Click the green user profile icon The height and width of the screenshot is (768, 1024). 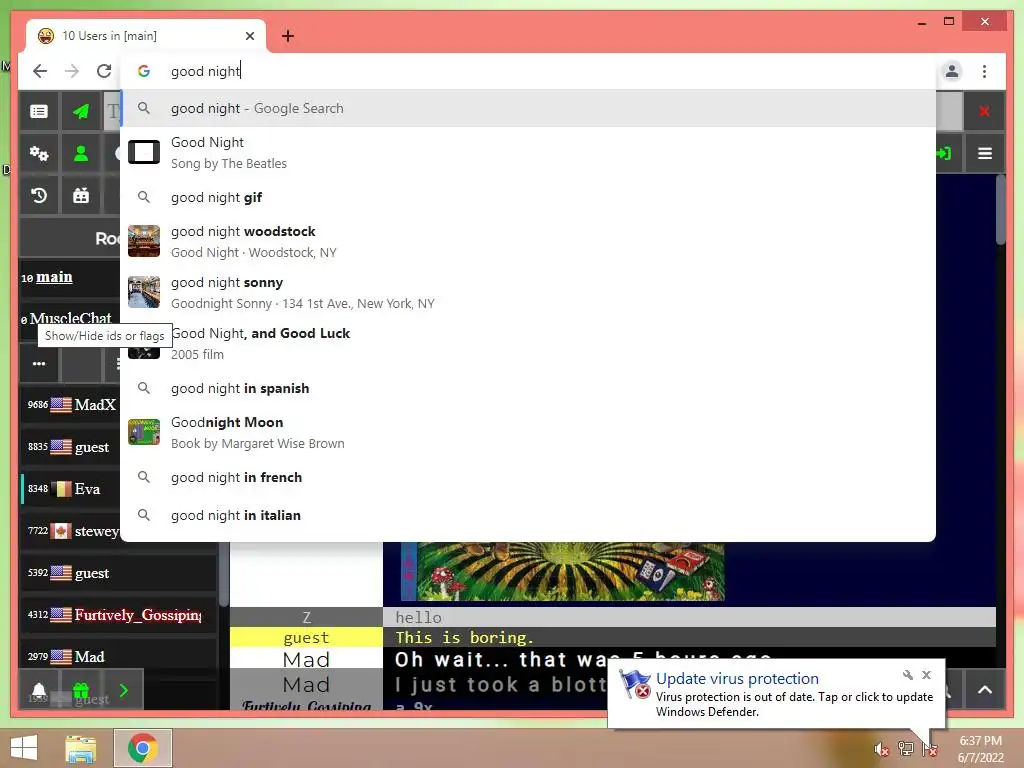point(81,153)
